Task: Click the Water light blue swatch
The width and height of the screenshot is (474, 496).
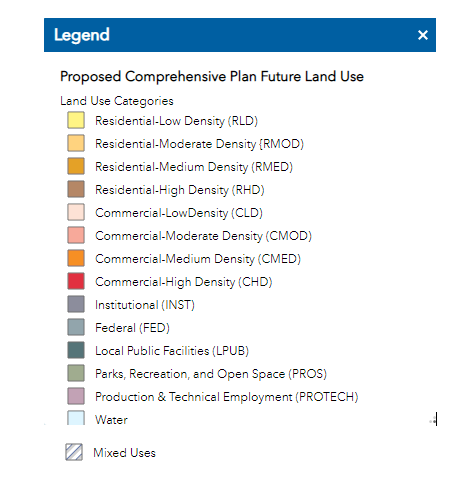Action: 76,418
